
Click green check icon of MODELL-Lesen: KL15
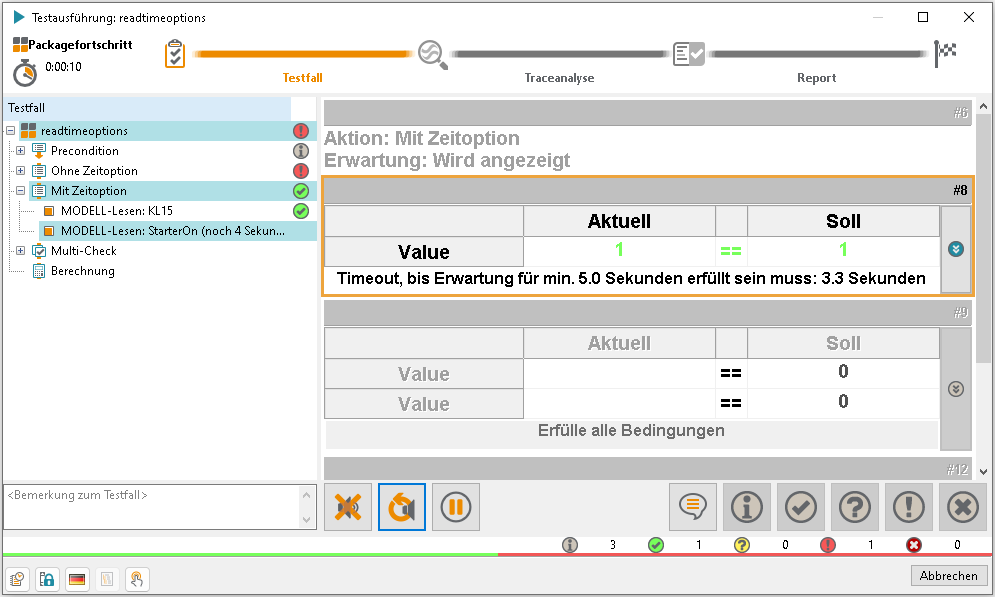[301, 211]
